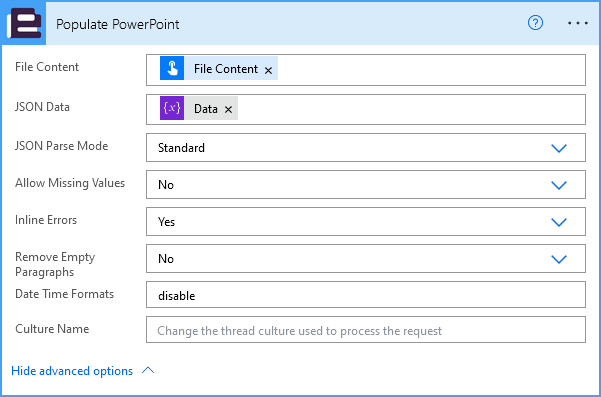Remove the Data variable token
This screenshot has width=601, height=397.
(x=228, y=110)
